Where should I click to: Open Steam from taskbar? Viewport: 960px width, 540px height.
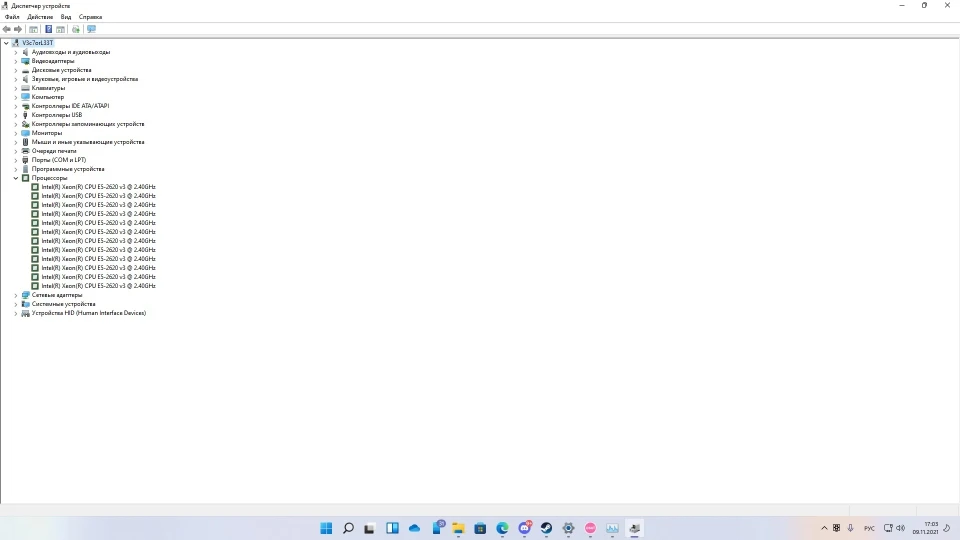pos(547,528)
